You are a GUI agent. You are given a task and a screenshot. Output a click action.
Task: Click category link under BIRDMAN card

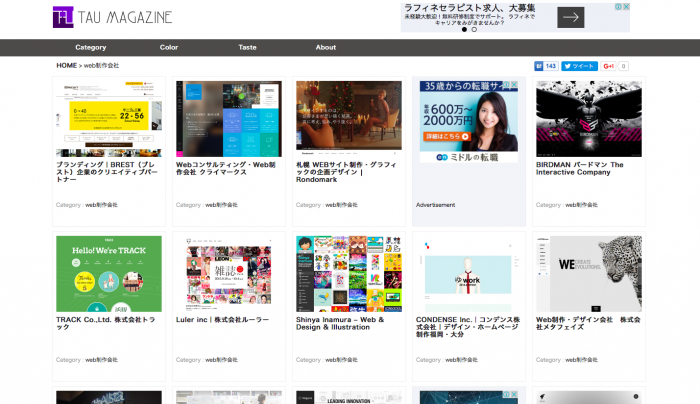(x=581, y=205)
